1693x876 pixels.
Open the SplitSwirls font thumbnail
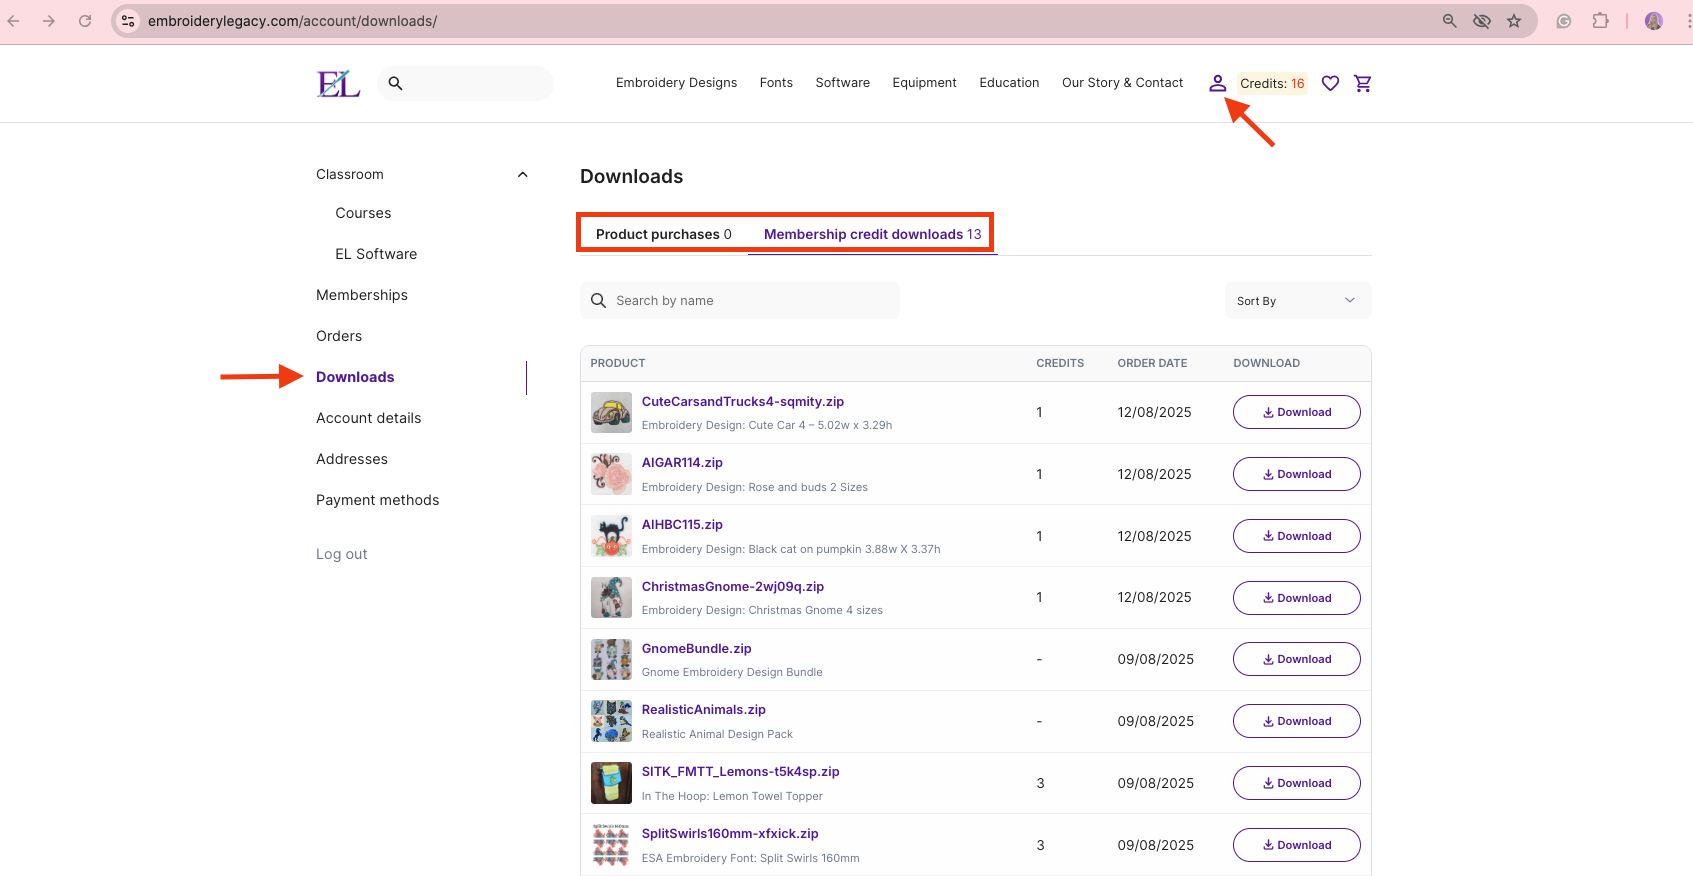[x=611, y=845]
